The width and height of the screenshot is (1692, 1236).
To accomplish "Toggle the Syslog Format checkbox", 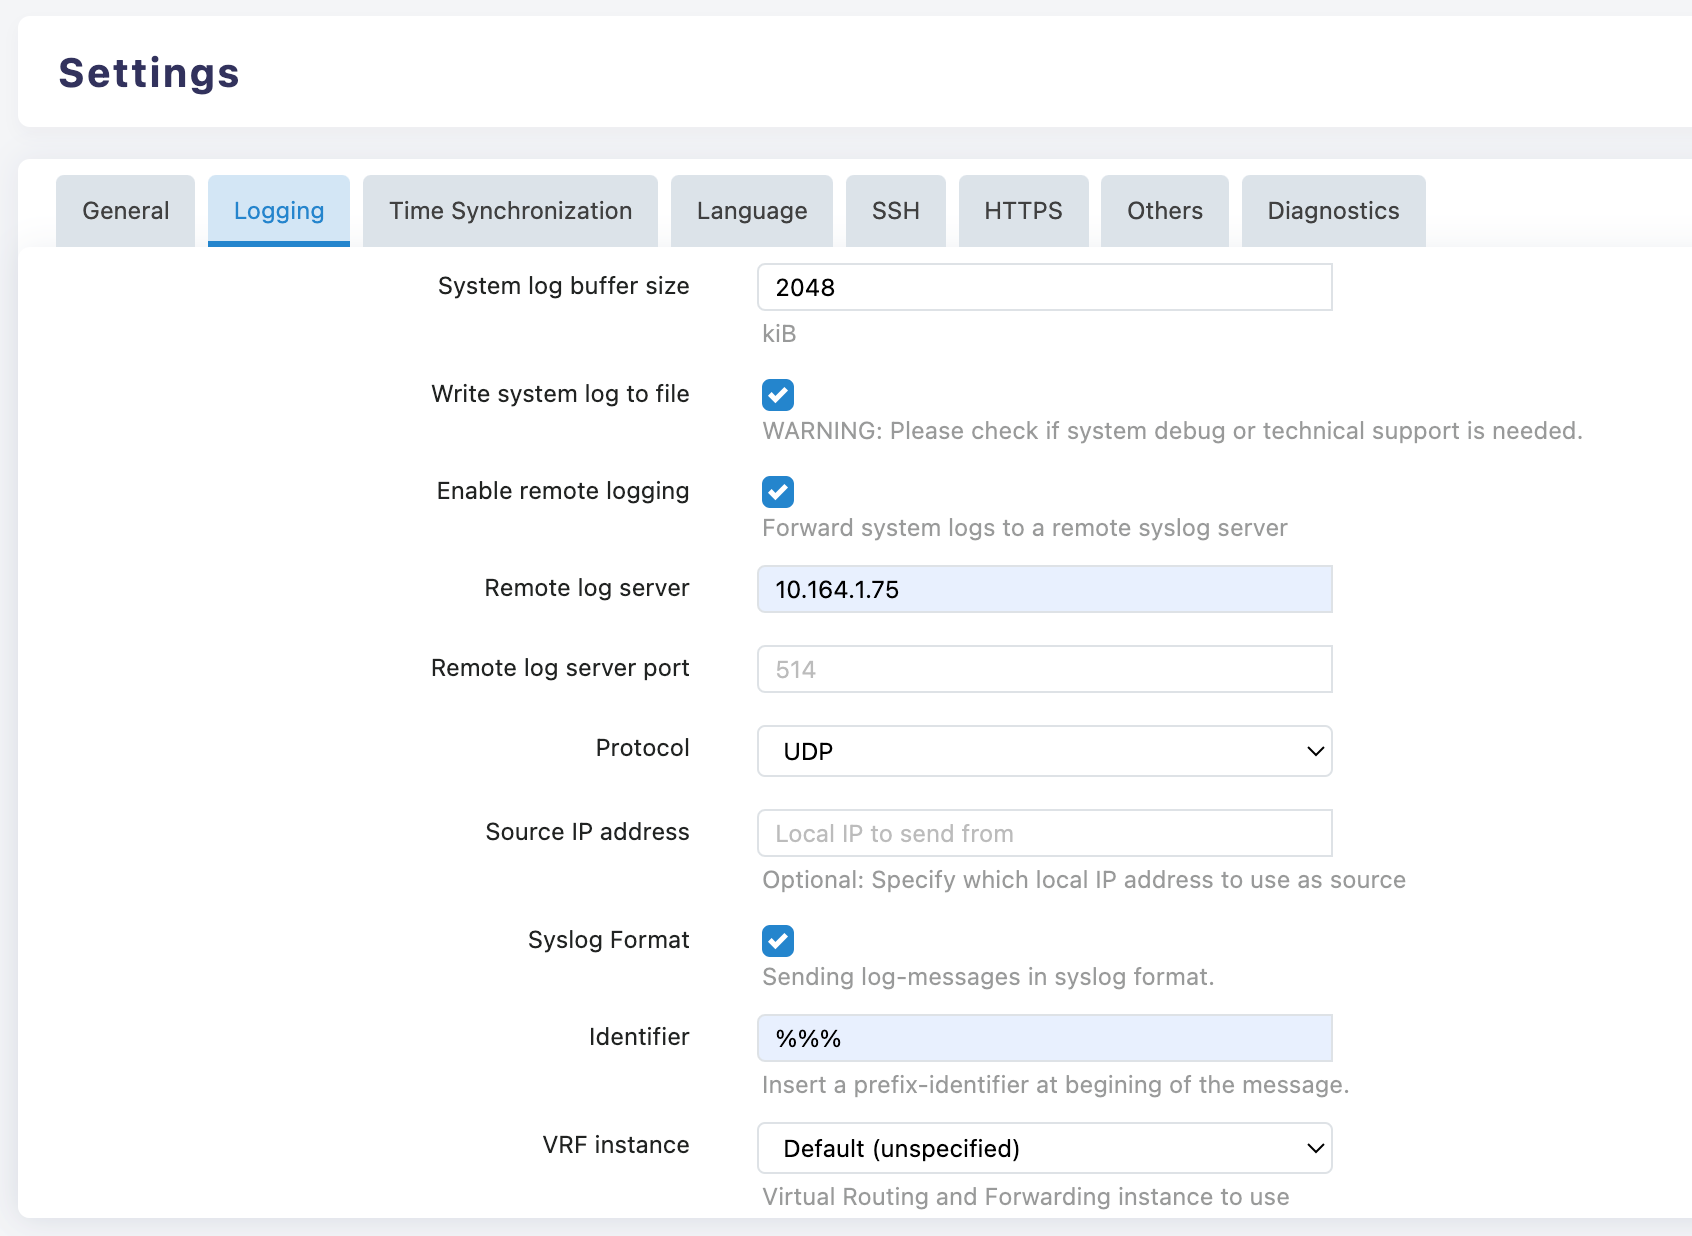I will 778,941.
